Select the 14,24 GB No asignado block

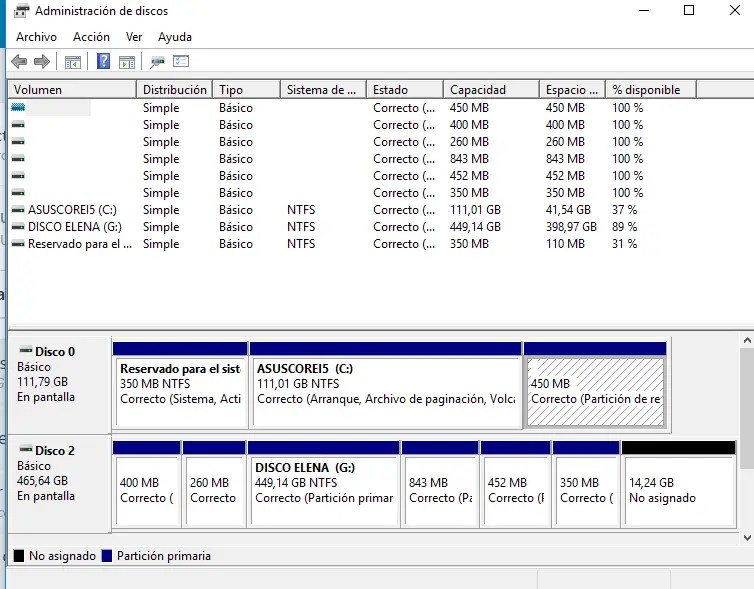tap(677, 490)
